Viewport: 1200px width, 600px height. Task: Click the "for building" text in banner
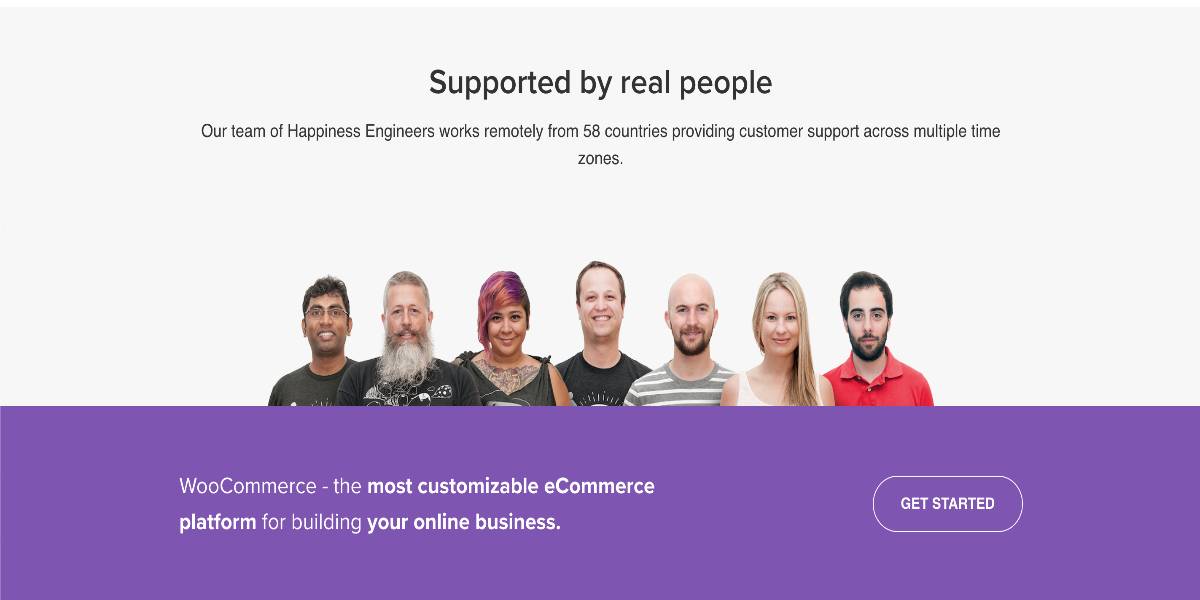point(312,522)
